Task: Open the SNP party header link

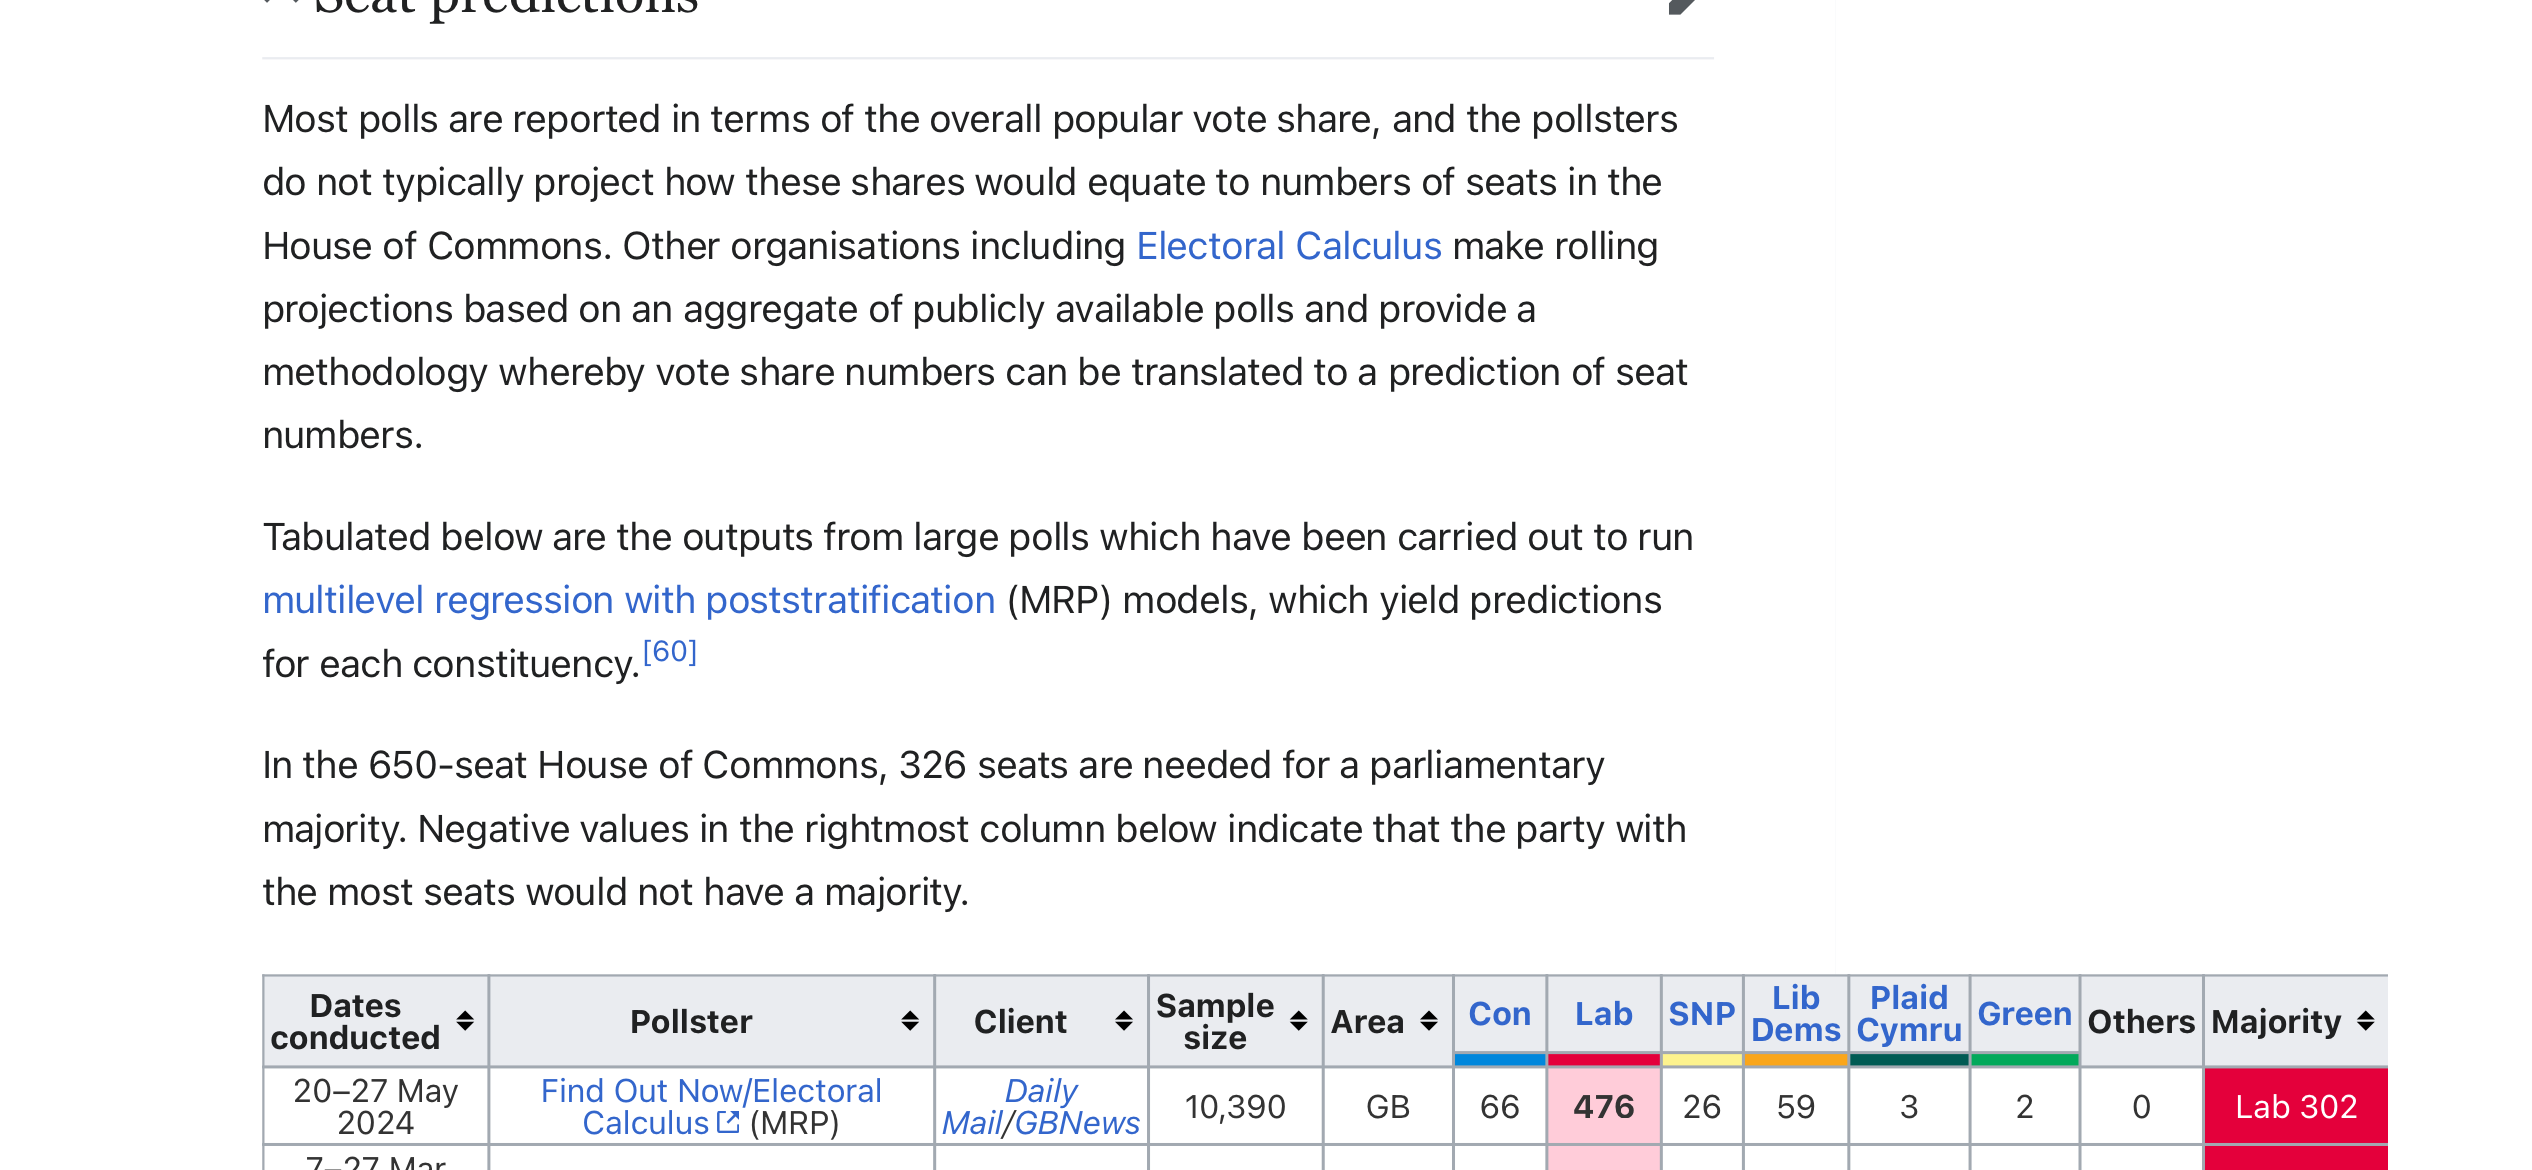Action: (x=1702, y=1014)
